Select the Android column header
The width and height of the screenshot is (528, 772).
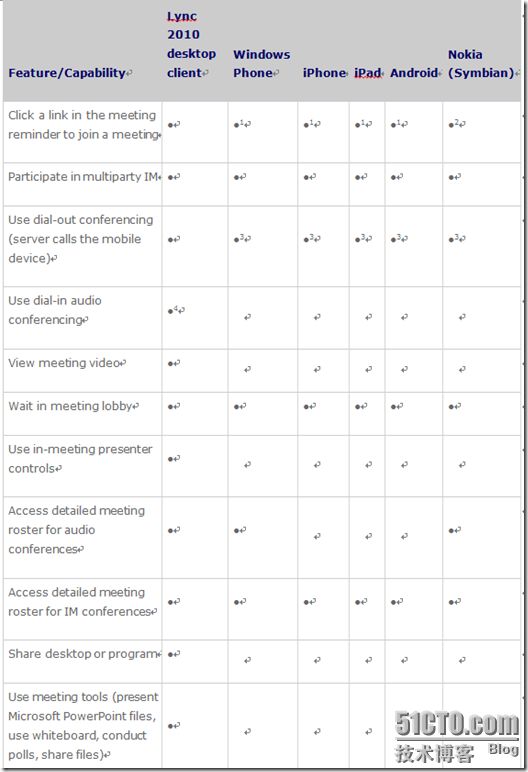point(414,73)
